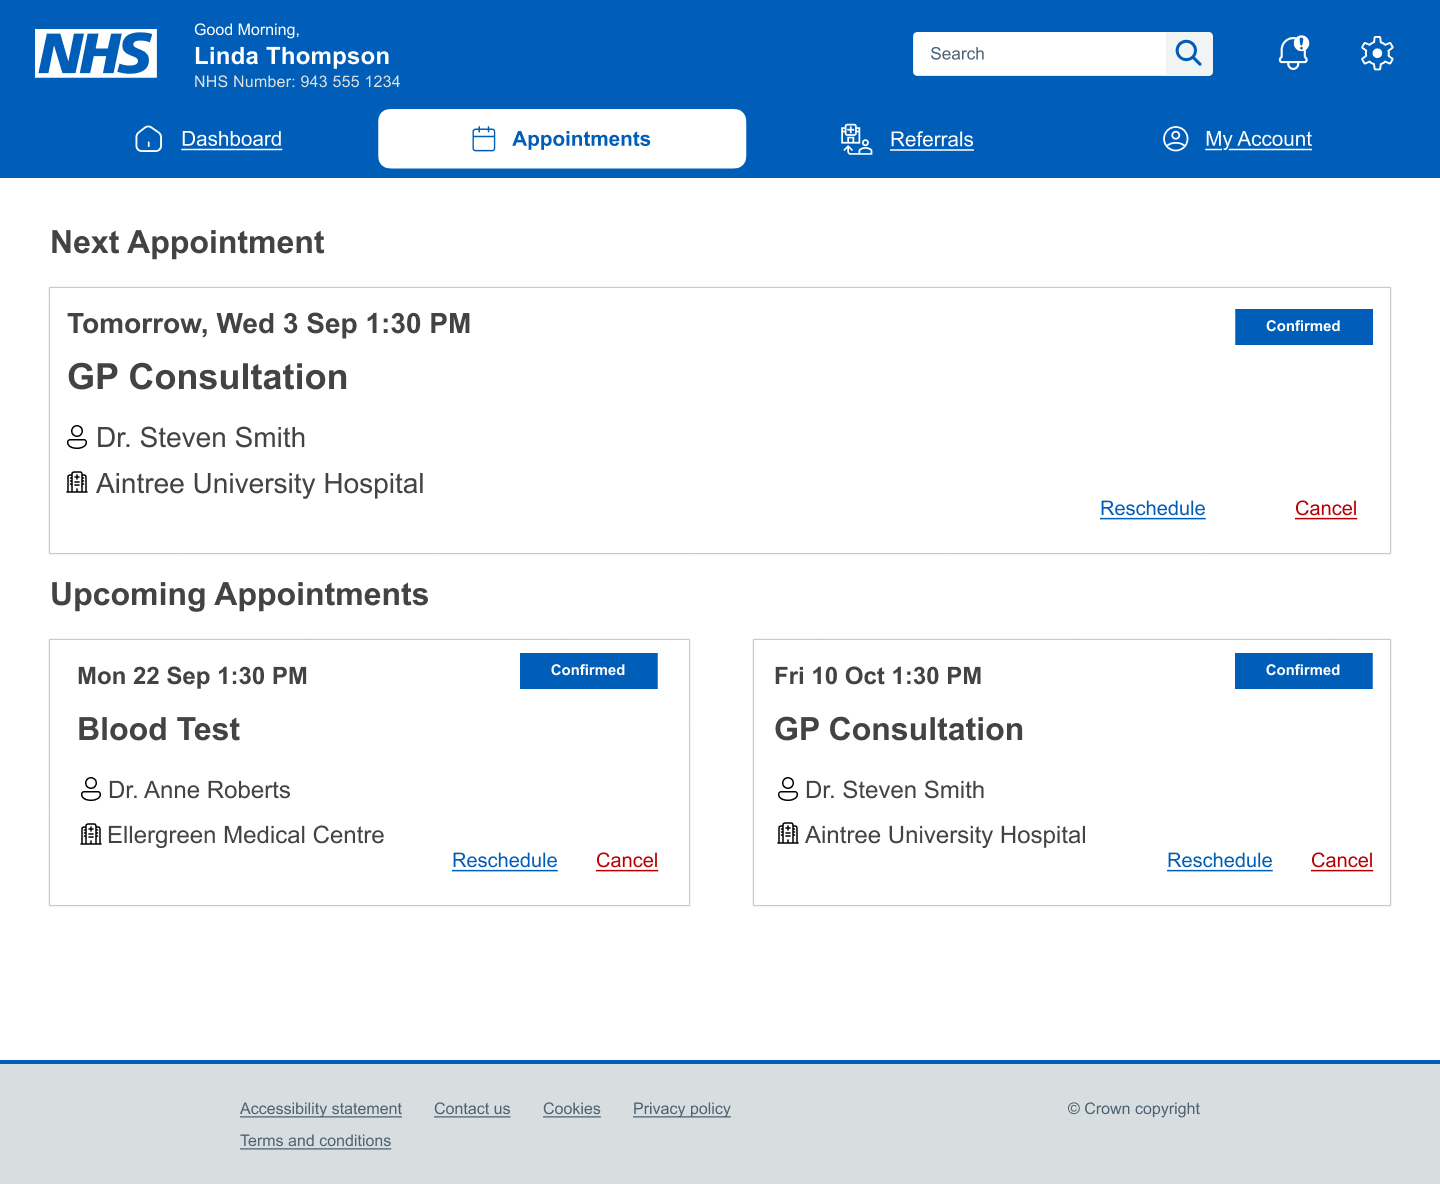The height and width of the screenshot is (1184, 1440).
Task: Click the calendar icon on the Appointments tab
Action: (483, 138)
